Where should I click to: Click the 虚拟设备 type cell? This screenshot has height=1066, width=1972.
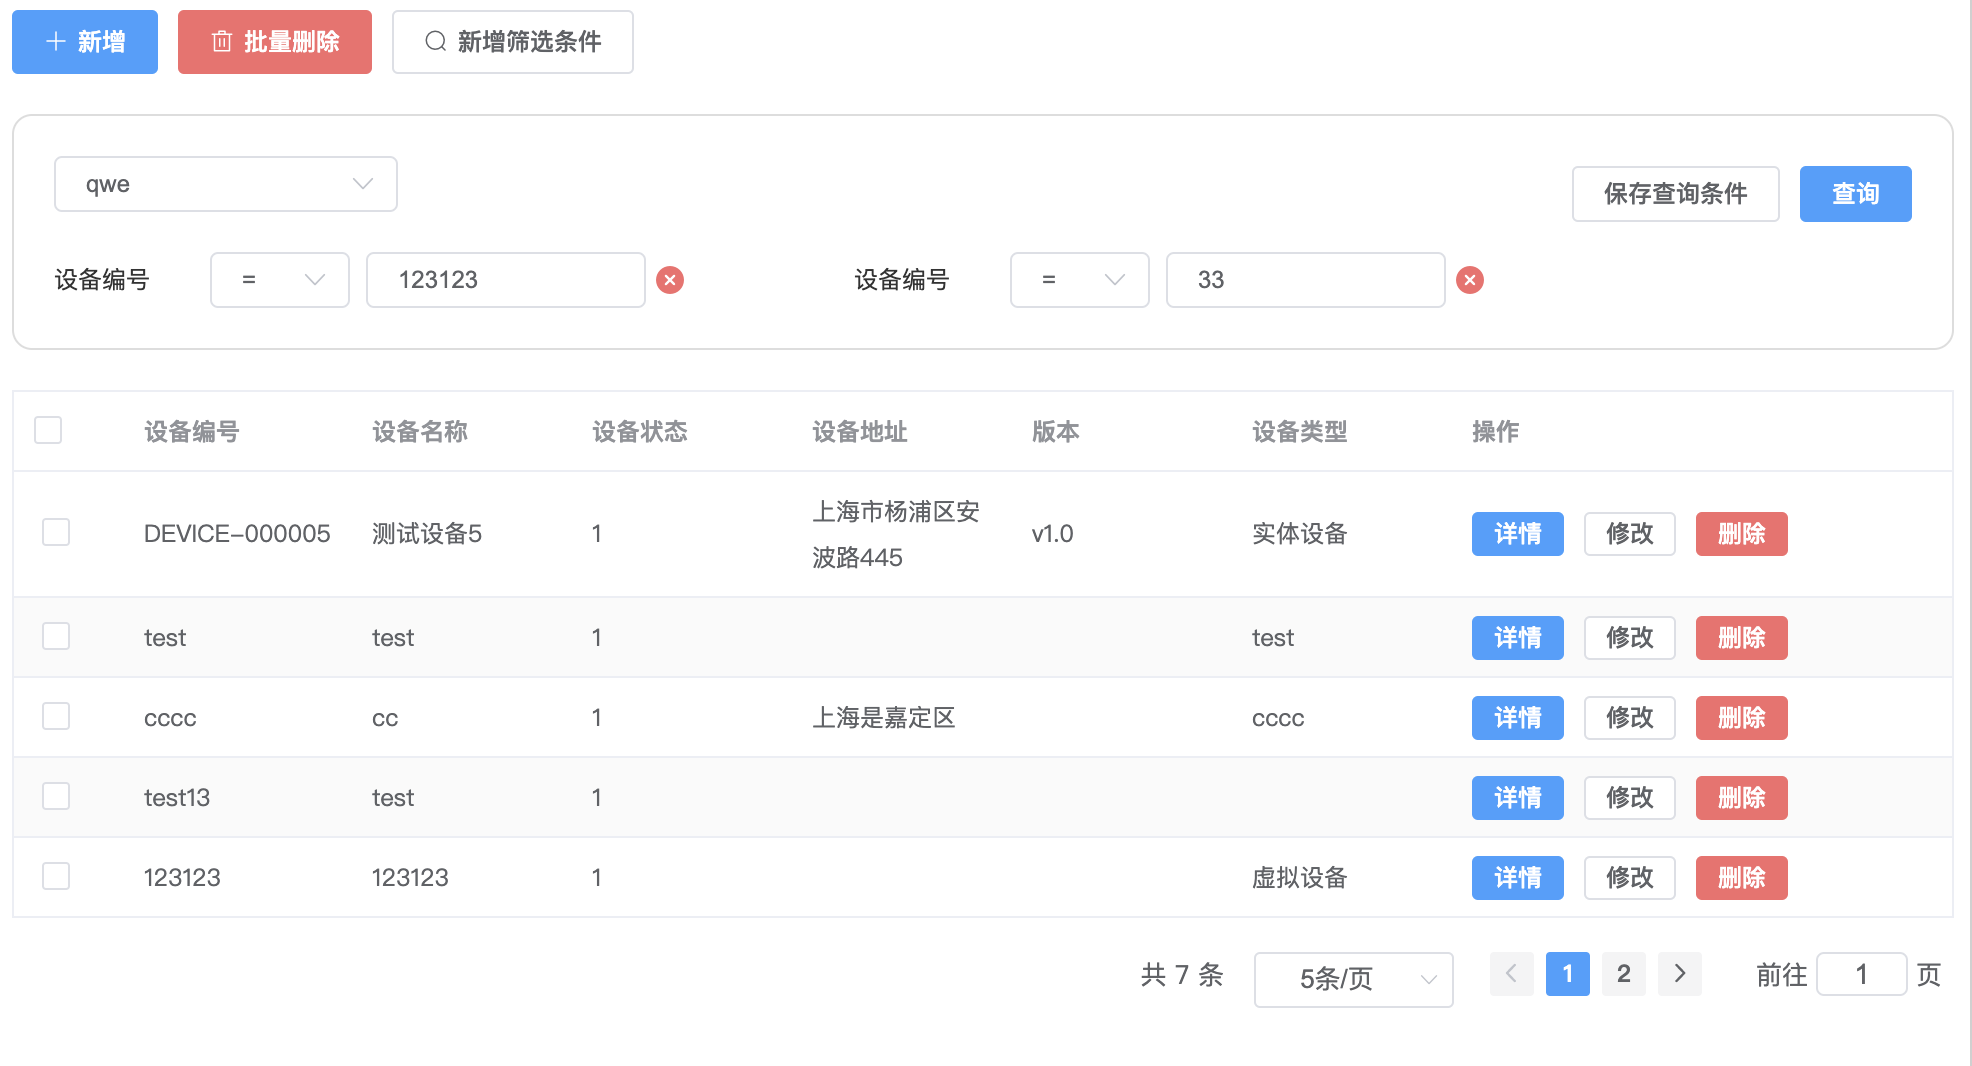[x=1300, y=878]
